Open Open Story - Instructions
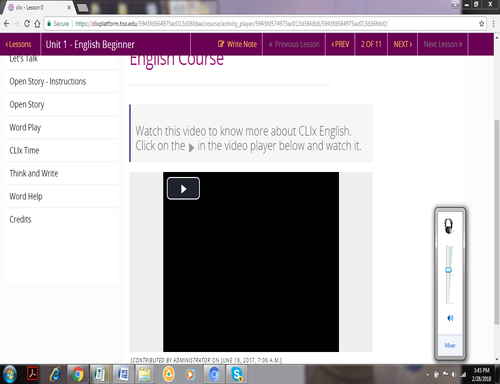 pyautogui.click(x=62, y=81)
